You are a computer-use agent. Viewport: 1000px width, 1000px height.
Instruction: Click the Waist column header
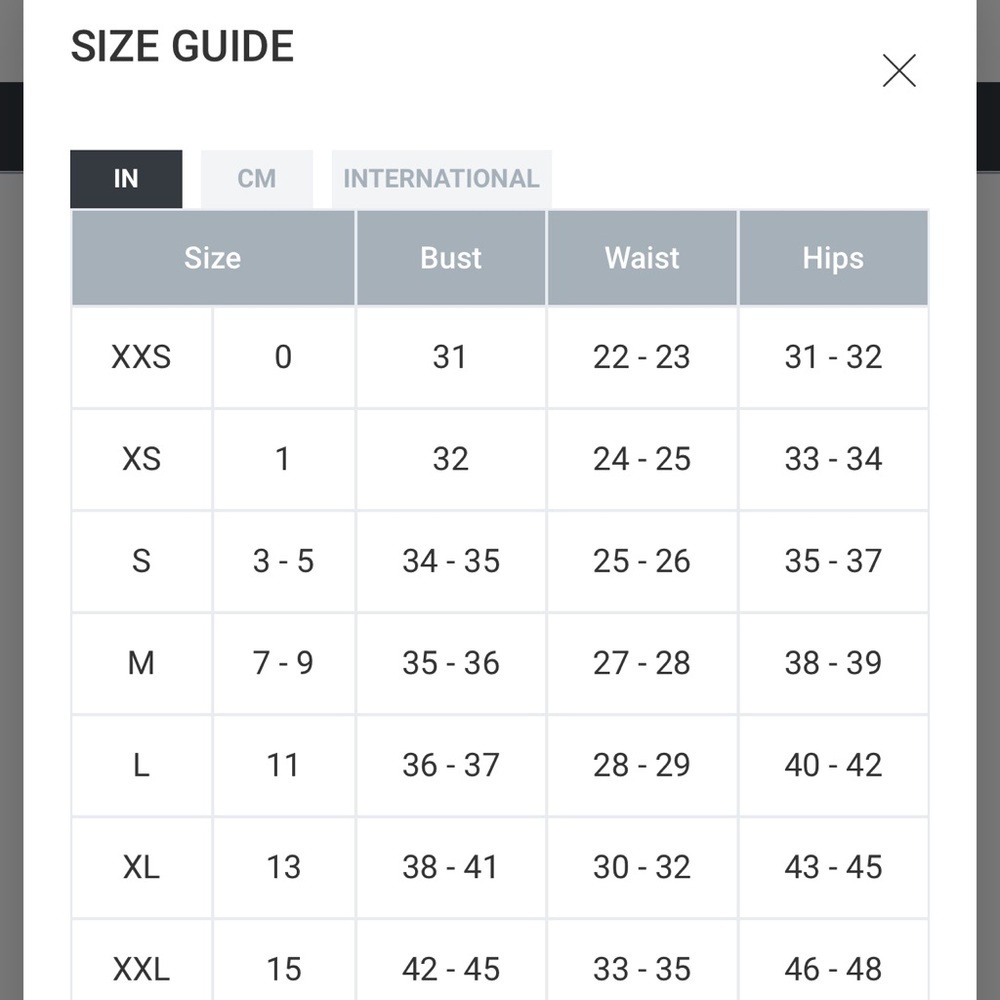[642, 258]
